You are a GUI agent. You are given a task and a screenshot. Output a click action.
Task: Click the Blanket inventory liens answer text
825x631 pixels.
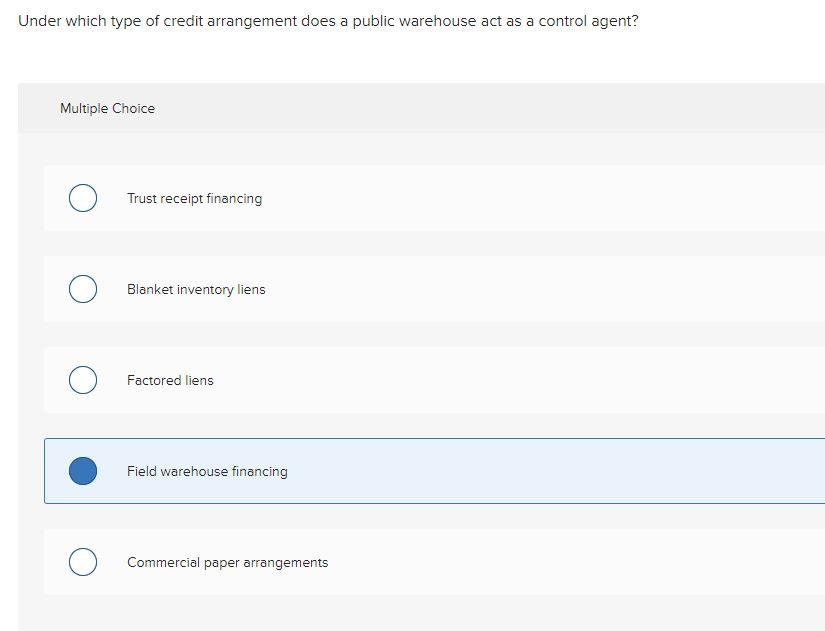196,289
